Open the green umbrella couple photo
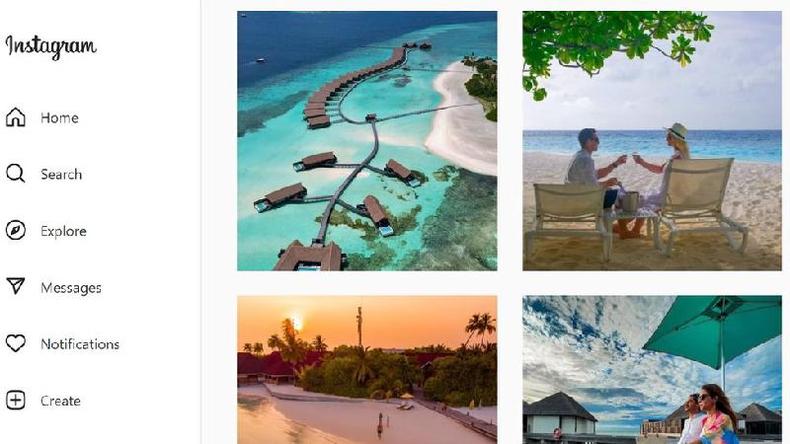This screenshot has height=444, width=790. pos(652,370)
